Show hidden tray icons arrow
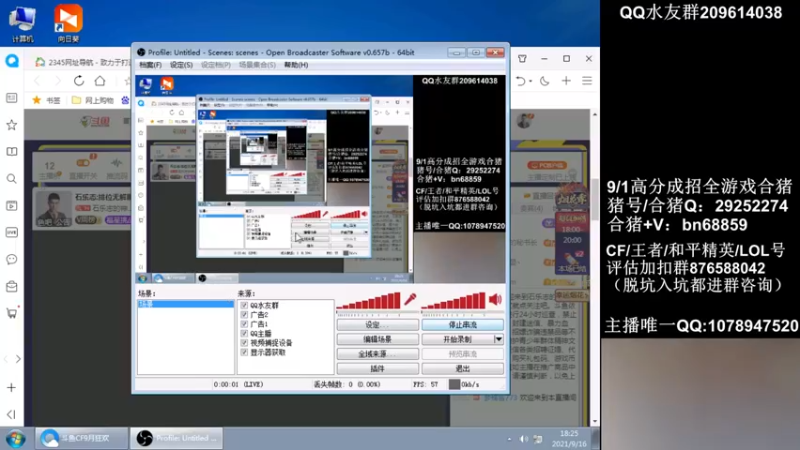The width and height of the screenshot is (800, 450). pos(509,439)
